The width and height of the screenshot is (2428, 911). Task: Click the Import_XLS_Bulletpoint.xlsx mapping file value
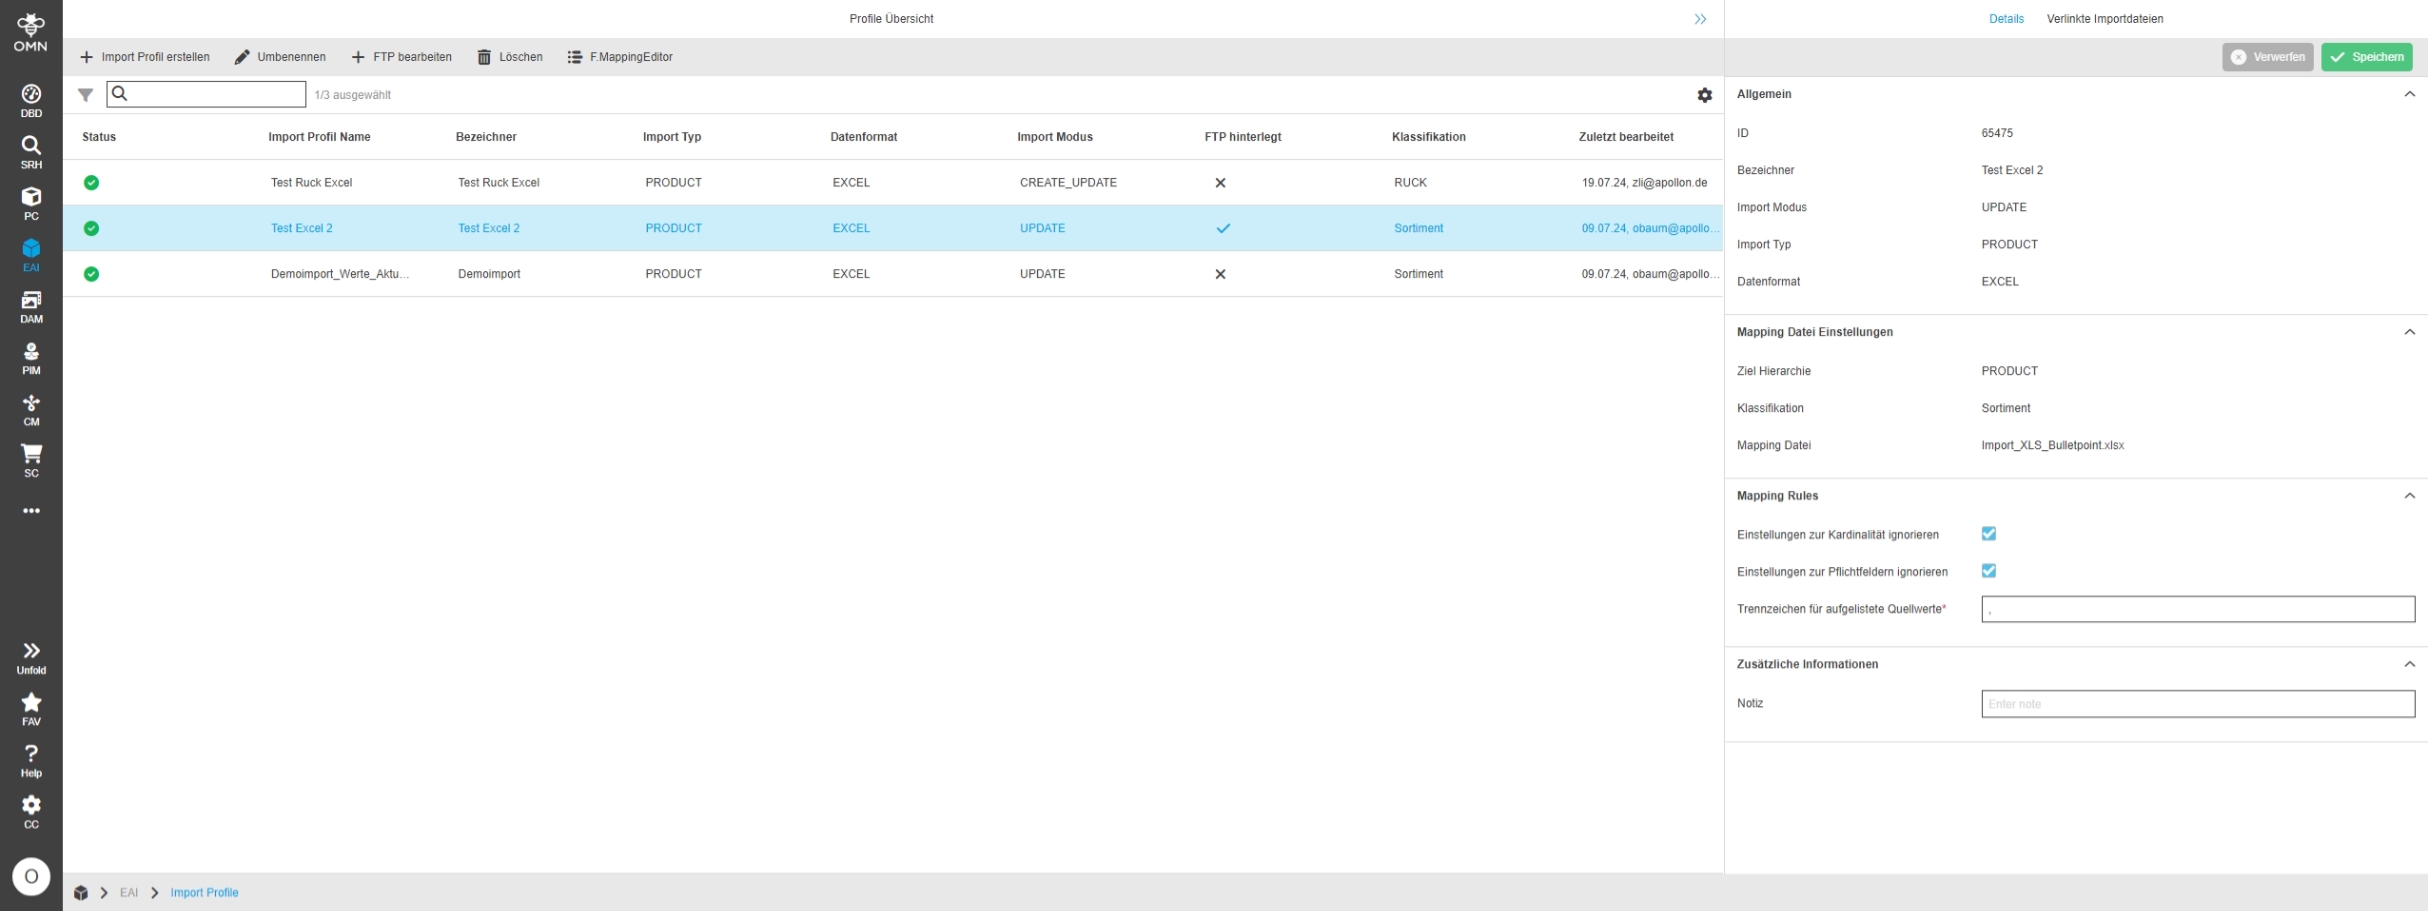(x=2052, y=446)
